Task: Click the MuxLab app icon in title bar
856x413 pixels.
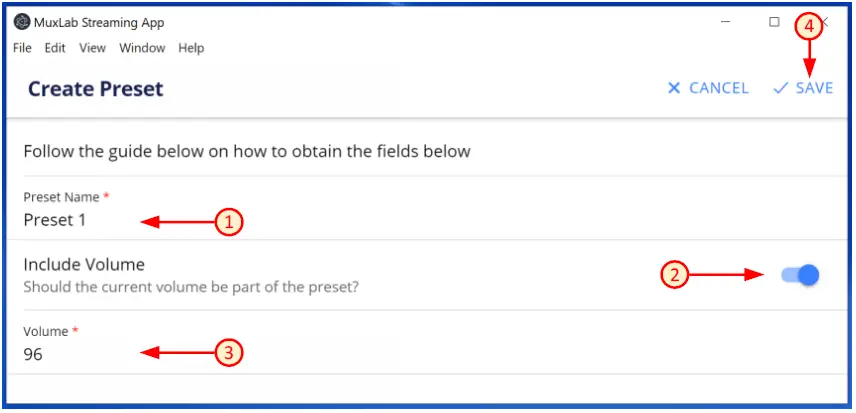Action: pos(21,23)
